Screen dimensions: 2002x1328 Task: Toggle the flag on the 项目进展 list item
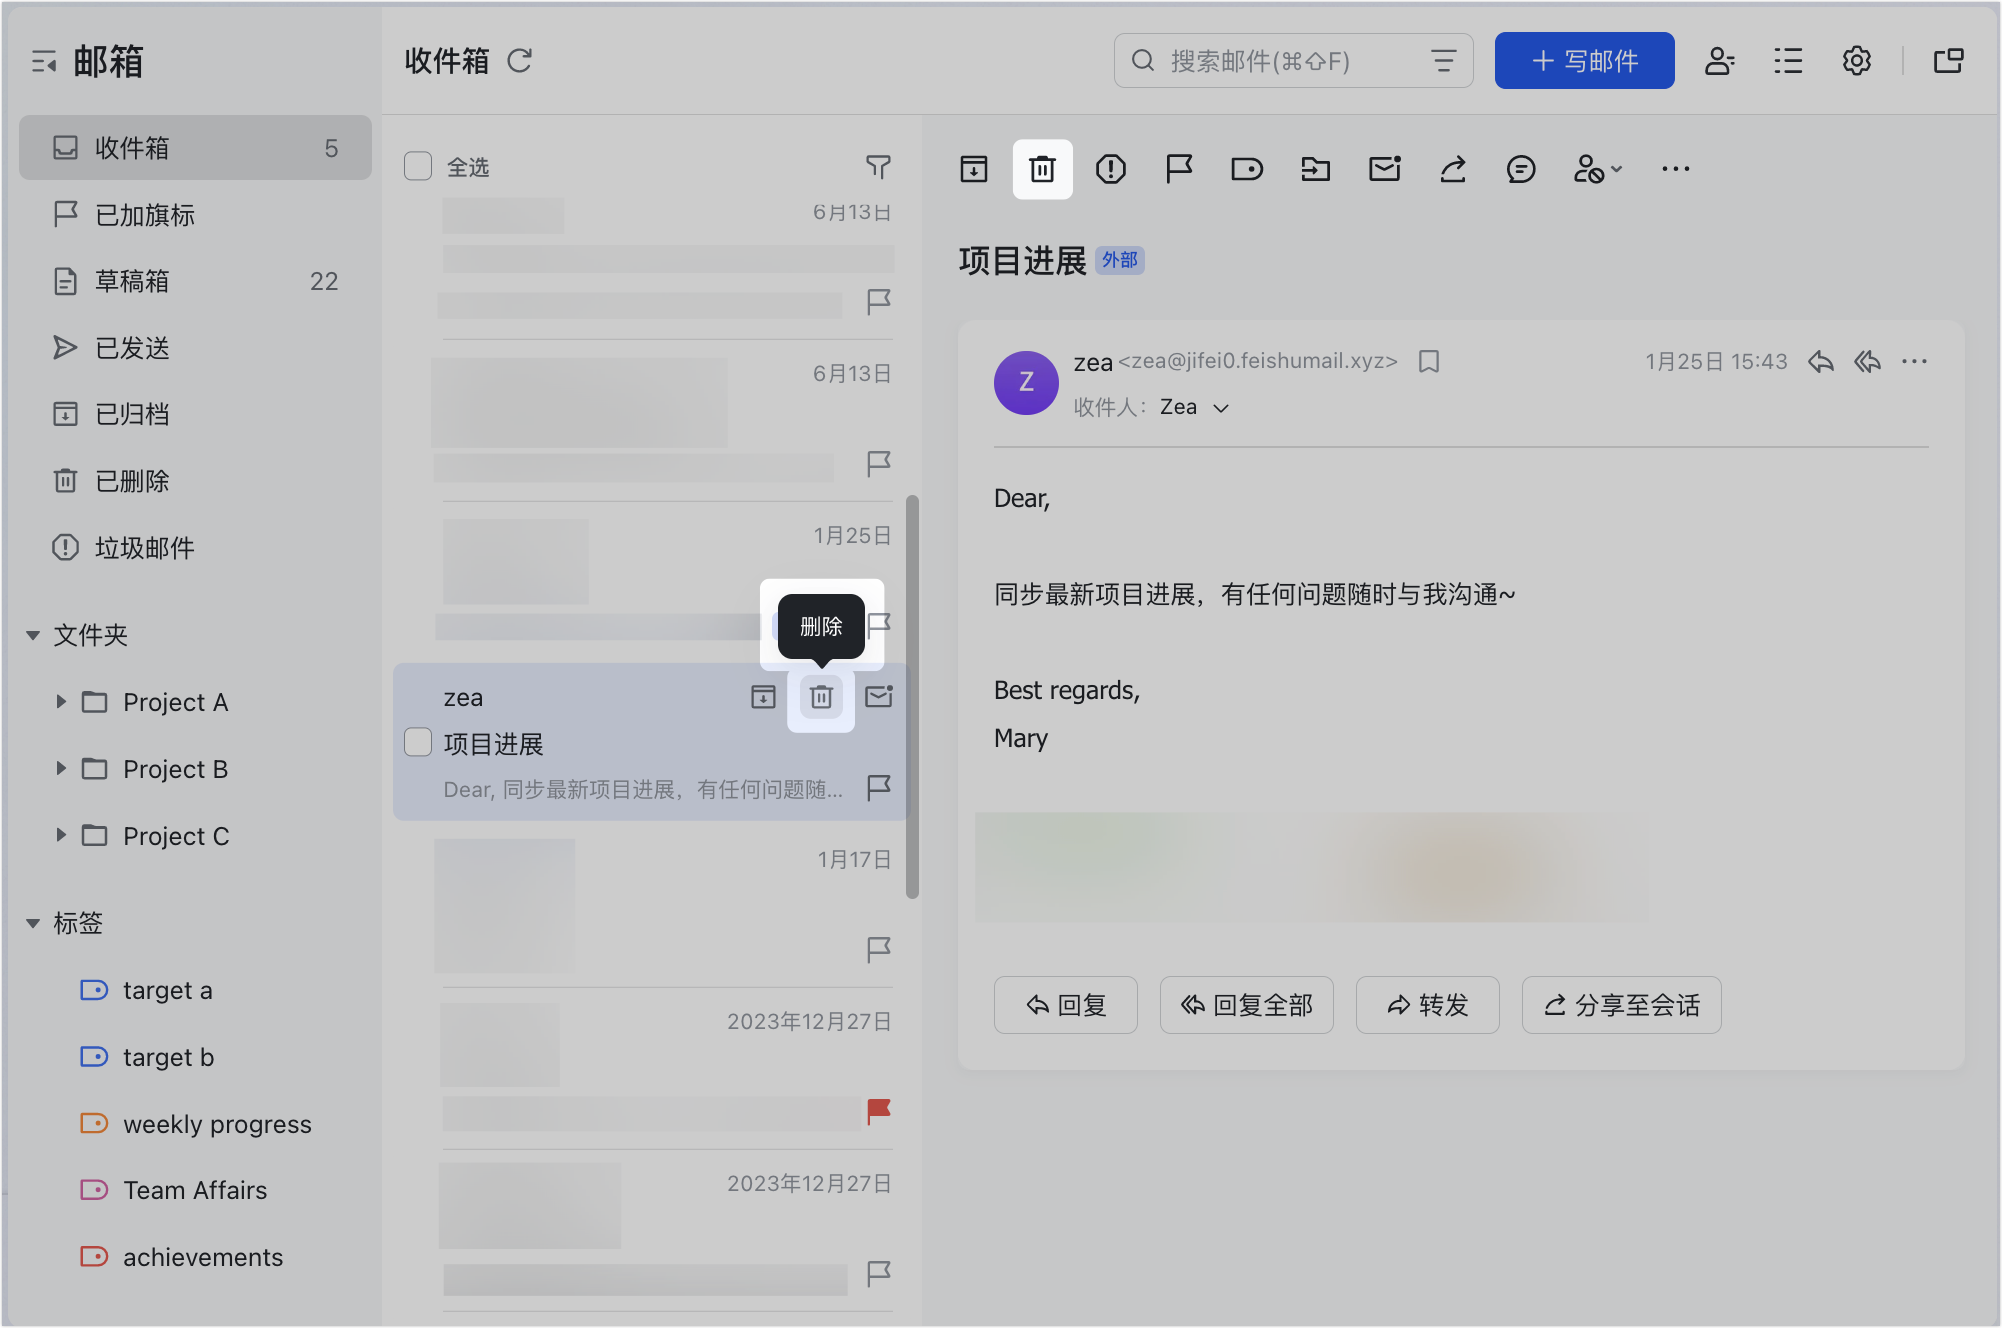[x=878, y=788]
